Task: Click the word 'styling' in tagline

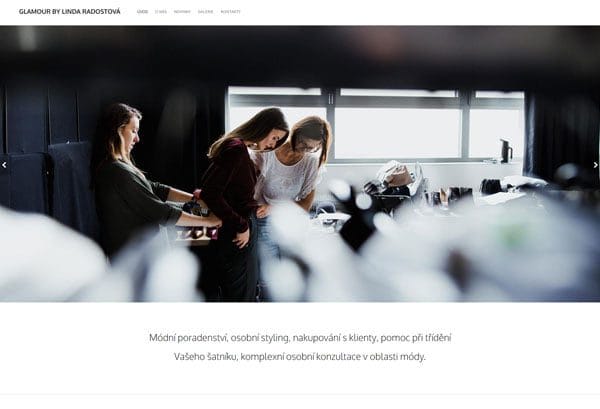Action: 274,338
